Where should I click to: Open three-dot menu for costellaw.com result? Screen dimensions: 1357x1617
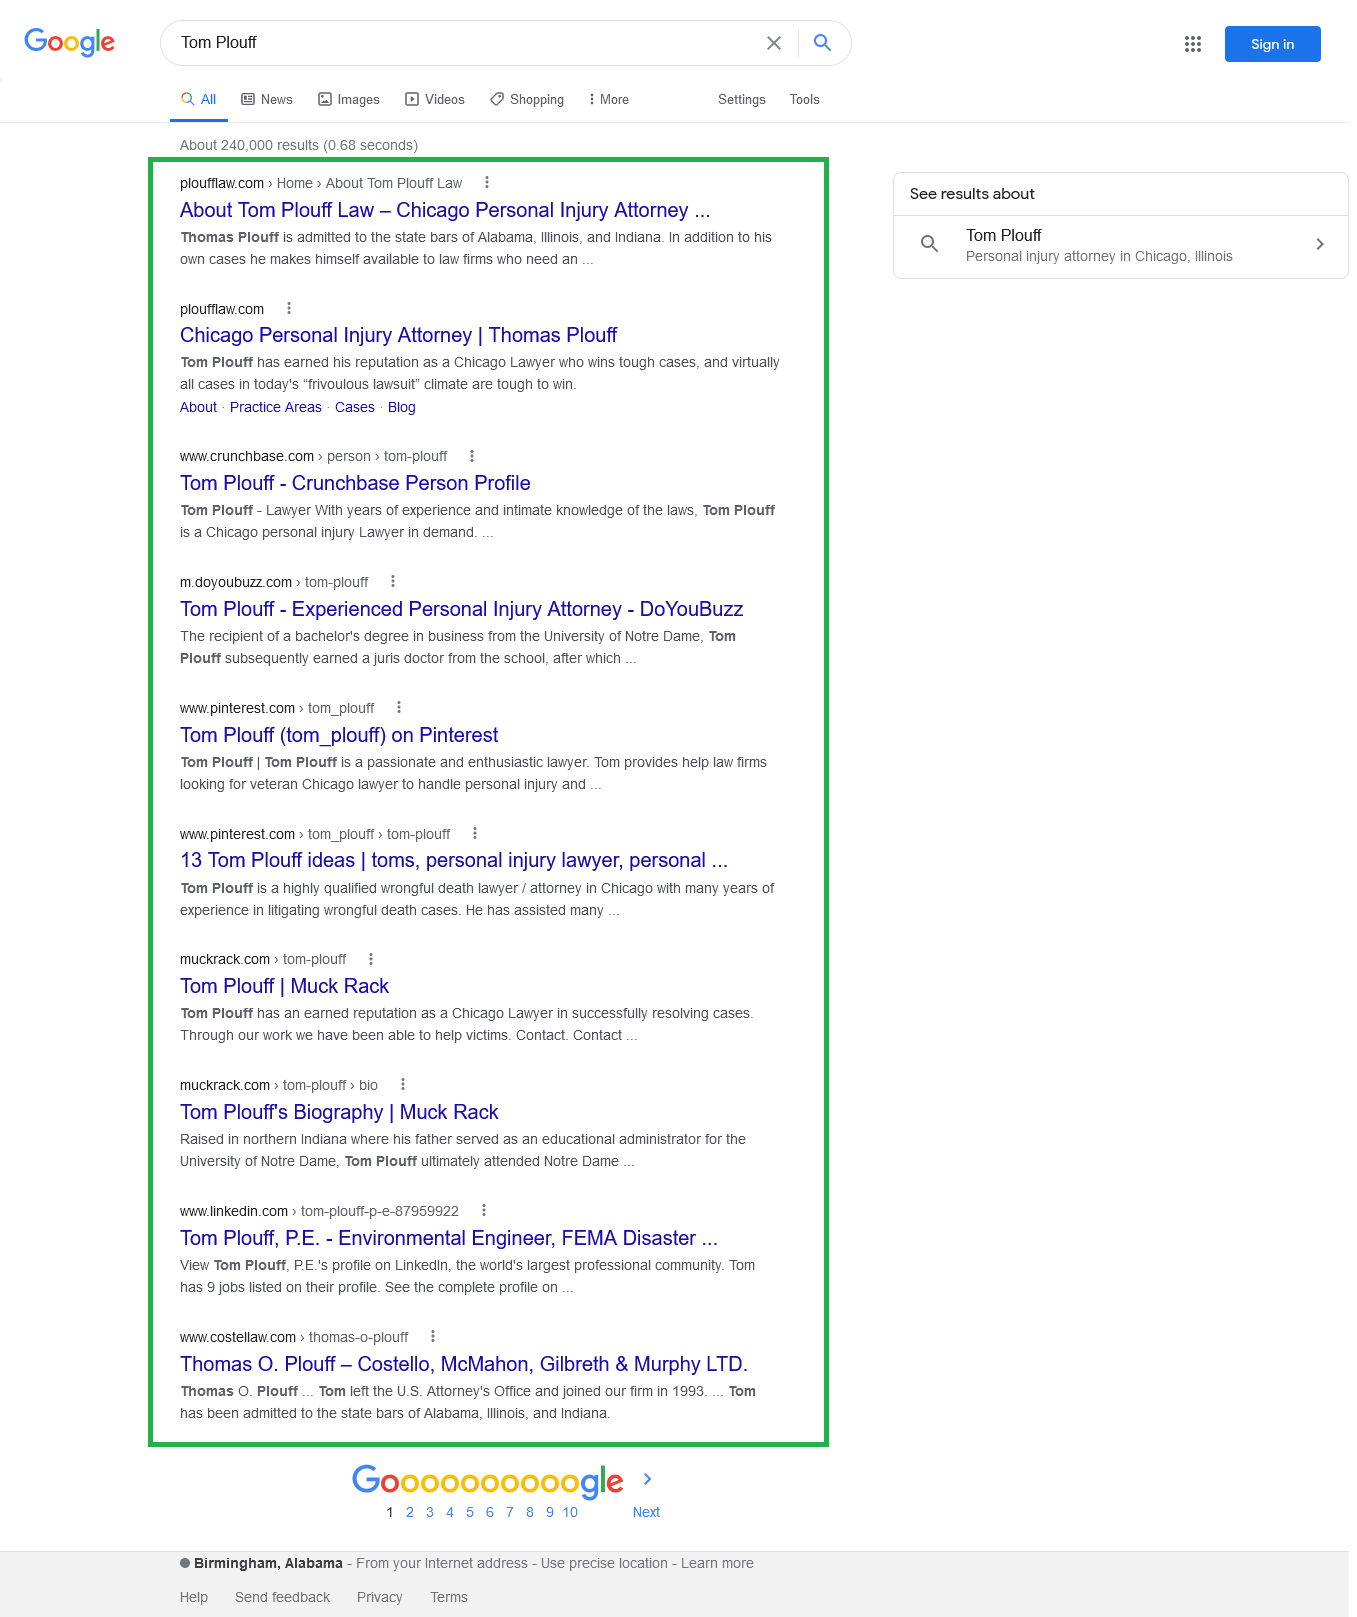pyautogui.click(x=433, y=1337)
